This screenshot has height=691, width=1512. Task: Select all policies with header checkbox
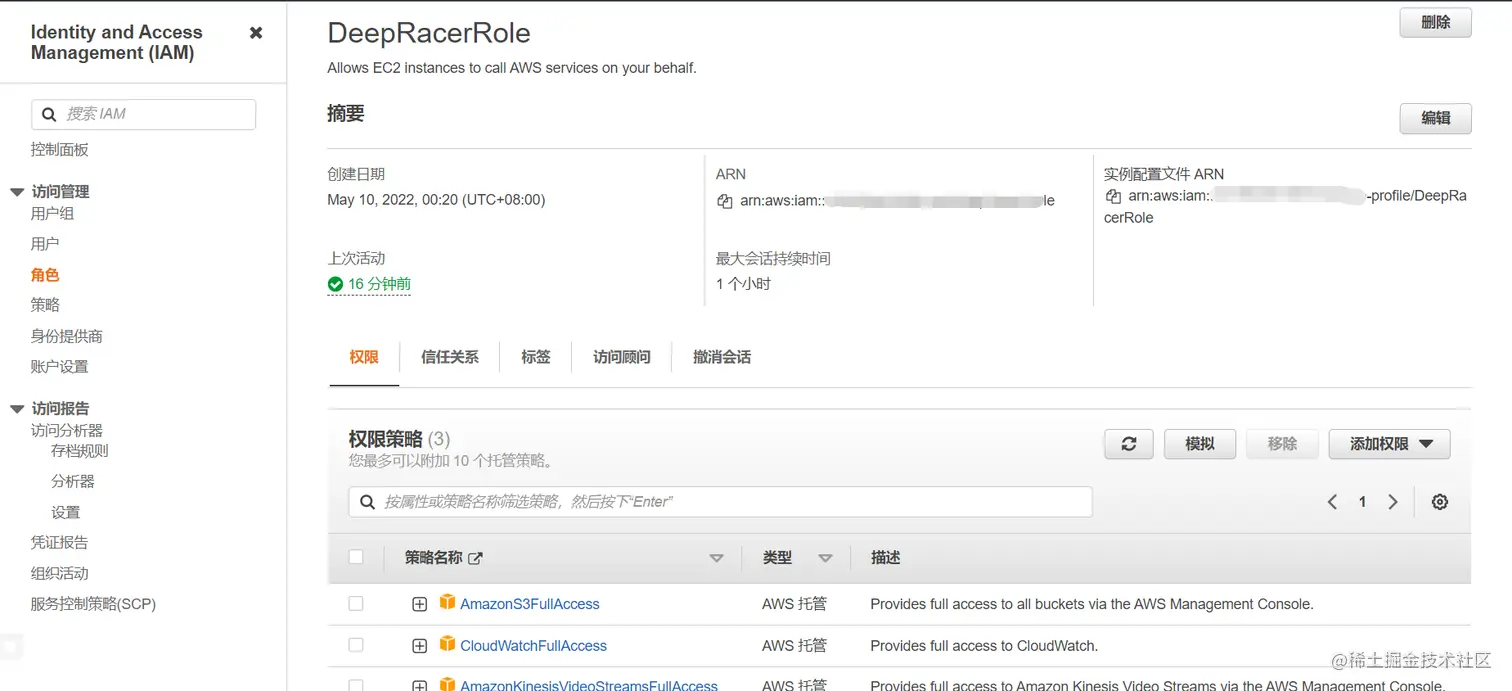coord(356,557)
